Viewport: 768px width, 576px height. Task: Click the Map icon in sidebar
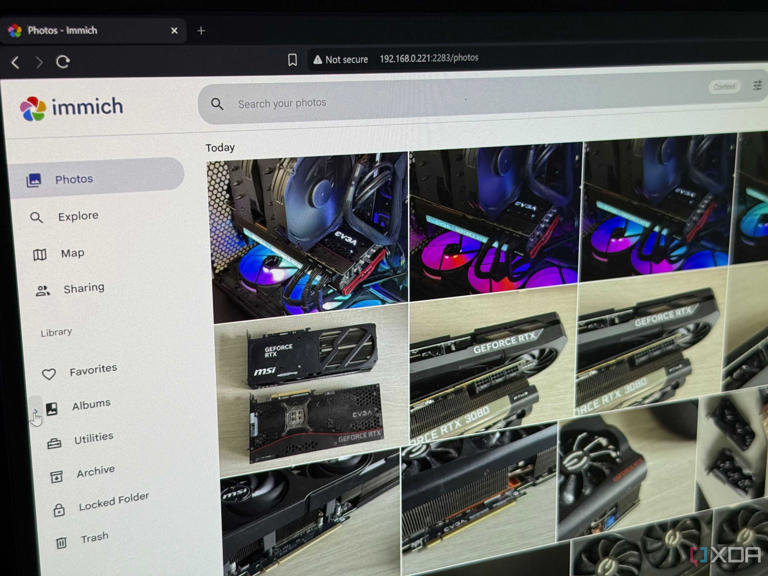pos(40,255)
